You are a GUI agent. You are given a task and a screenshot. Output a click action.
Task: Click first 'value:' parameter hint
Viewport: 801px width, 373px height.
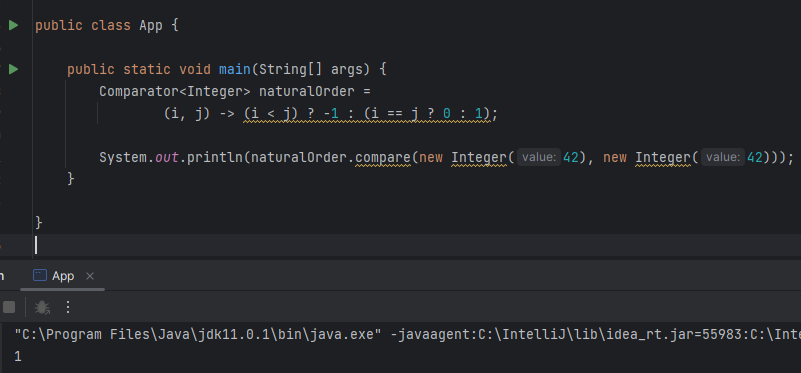point(539,157)
